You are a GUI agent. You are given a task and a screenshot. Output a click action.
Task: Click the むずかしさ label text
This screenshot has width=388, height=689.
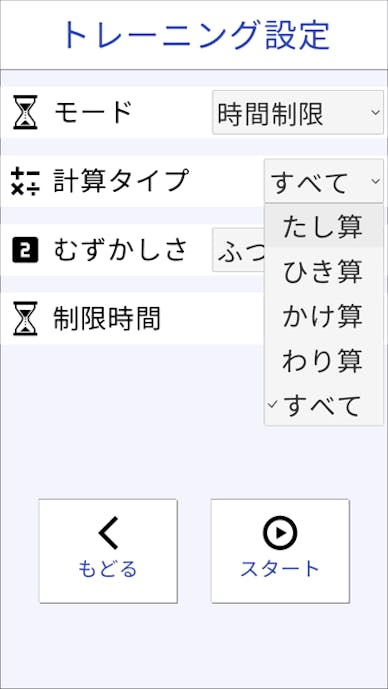pyautogui.click(x=121, y=250)
